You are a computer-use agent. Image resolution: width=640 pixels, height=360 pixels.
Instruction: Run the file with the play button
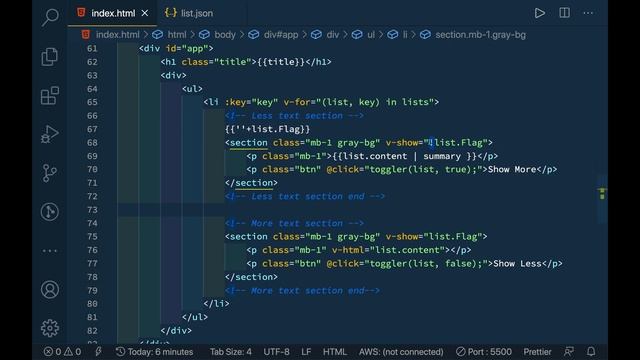540,13
